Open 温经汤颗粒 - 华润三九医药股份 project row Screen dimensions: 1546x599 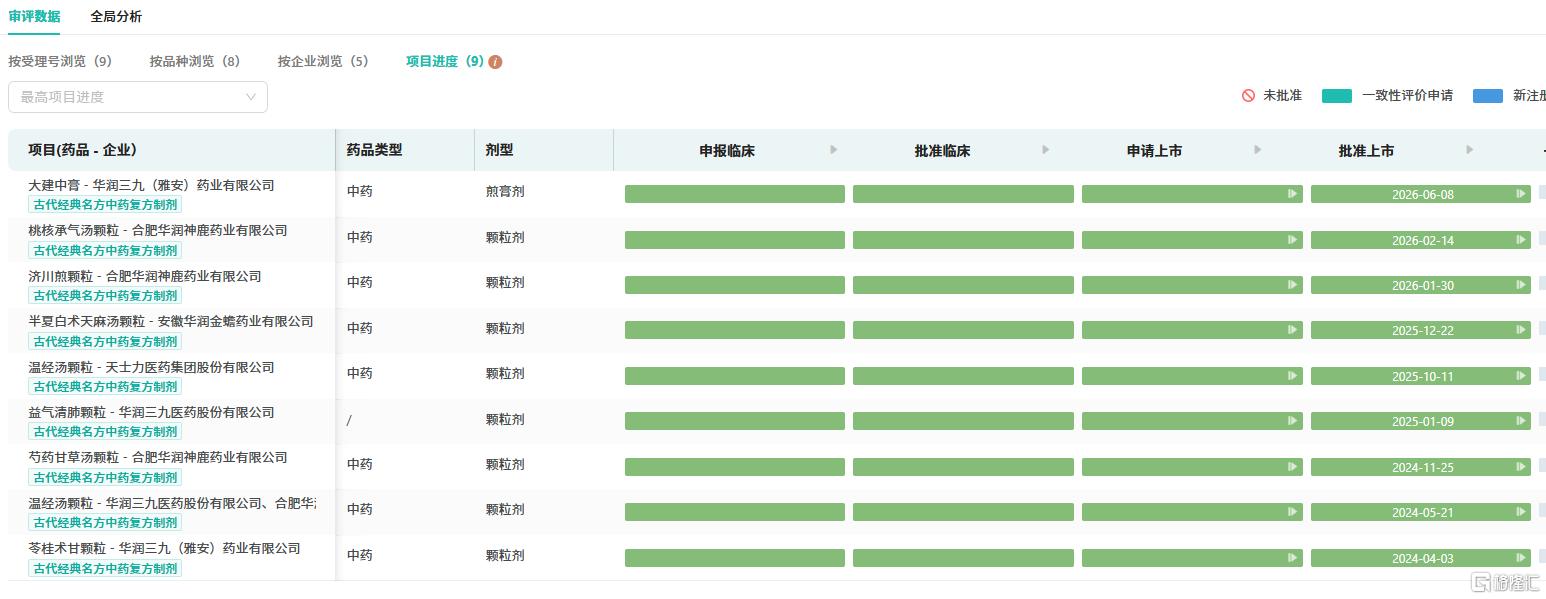click(x=172, y=503)
